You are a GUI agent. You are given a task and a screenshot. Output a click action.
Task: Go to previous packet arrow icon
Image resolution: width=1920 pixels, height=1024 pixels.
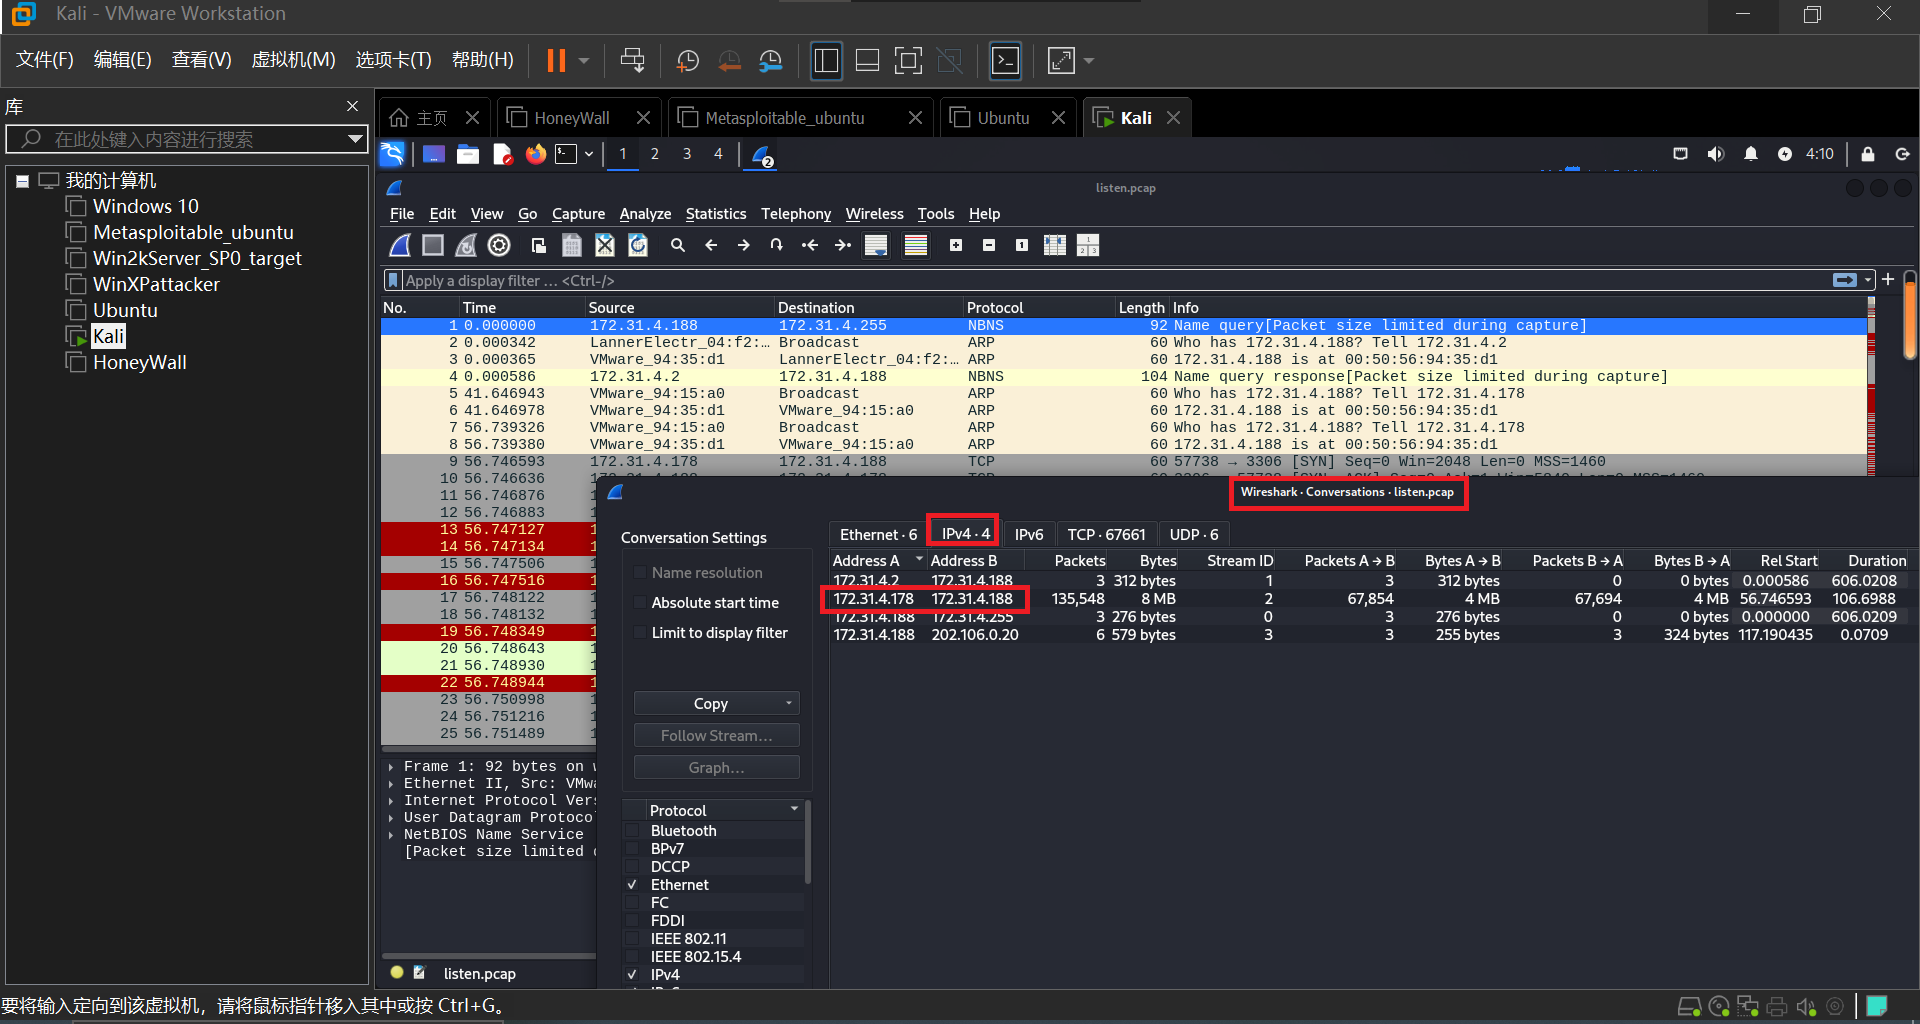(711, 245)
